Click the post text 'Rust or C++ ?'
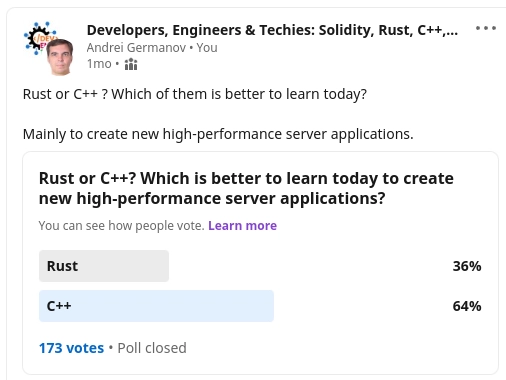This screenshot has height=380, width=506. click(x=65, y=94)
